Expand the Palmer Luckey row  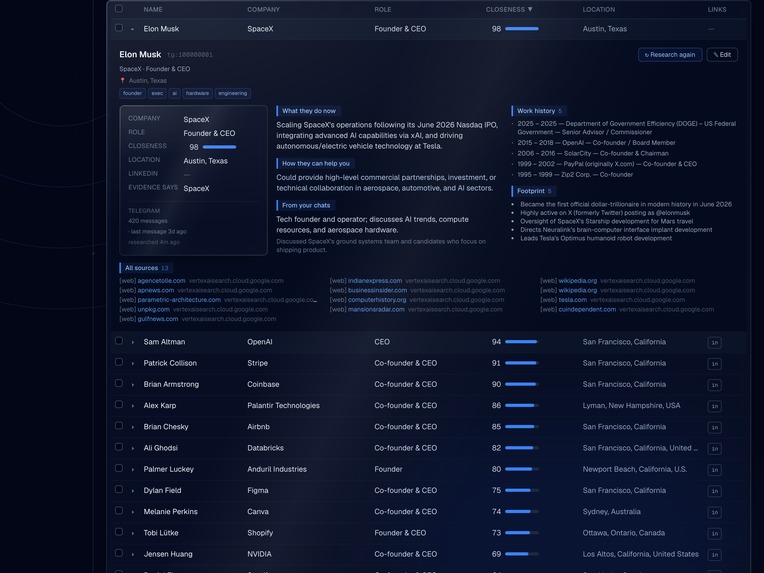pos(133,470)
